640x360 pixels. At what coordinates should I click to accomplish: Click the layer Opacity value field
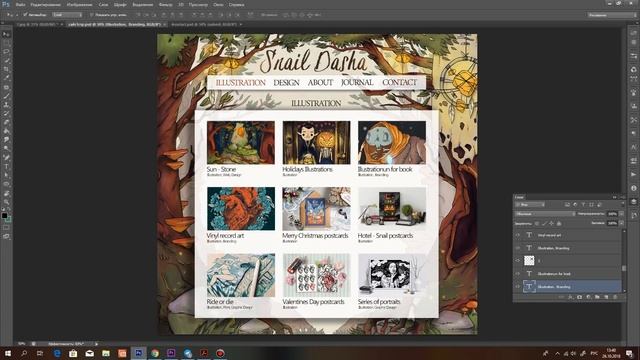(612, 214)
